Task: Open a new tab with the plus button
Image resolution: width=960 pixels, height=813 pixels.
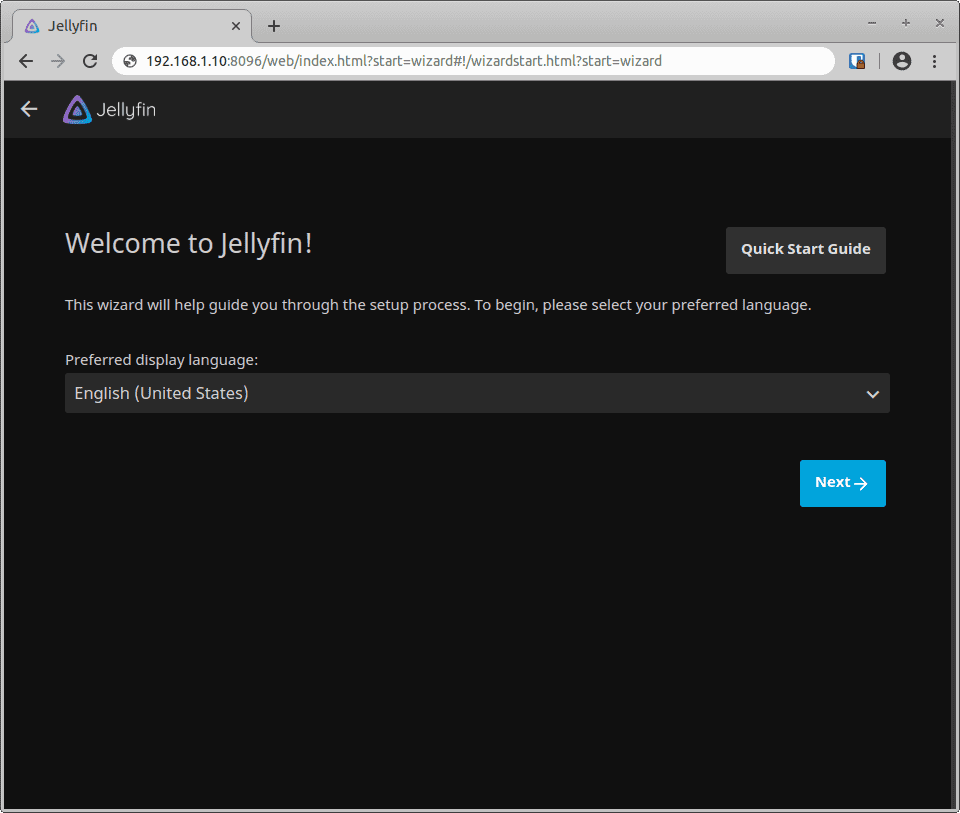Action: (x=273, y=25)
